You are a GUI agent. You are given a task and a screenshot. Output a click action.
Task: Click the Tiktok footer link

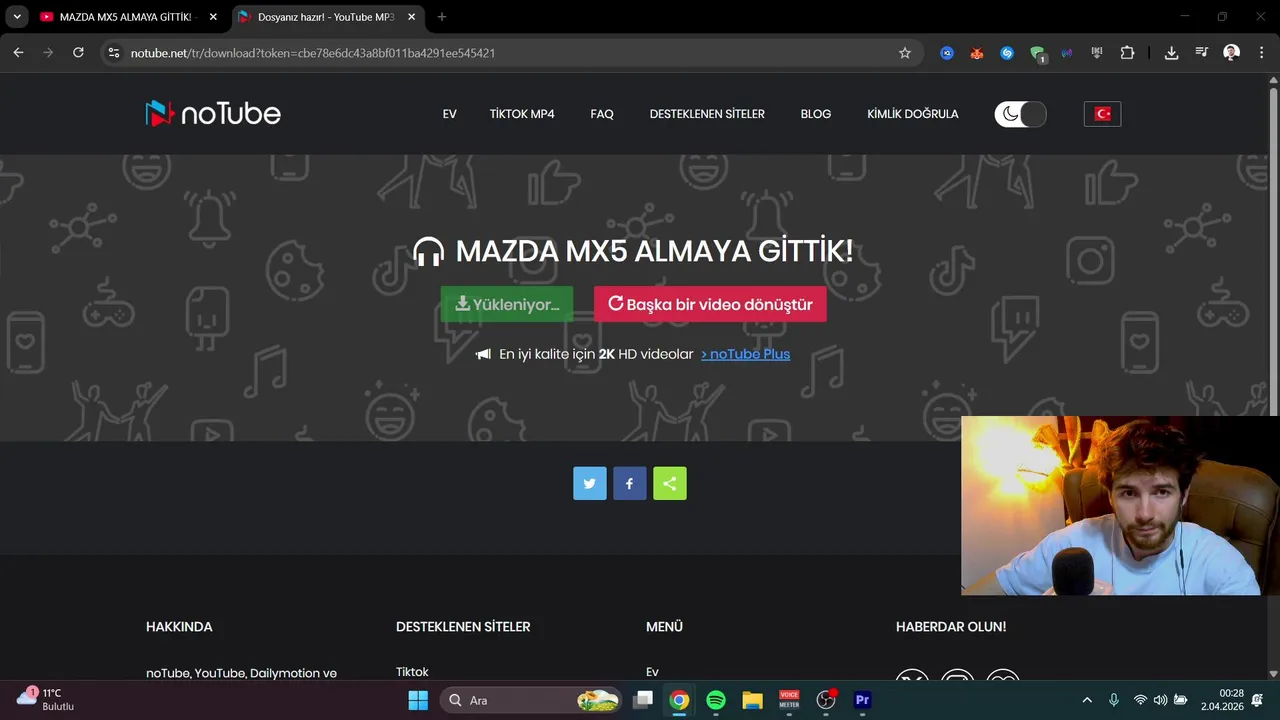click(412, 672)
